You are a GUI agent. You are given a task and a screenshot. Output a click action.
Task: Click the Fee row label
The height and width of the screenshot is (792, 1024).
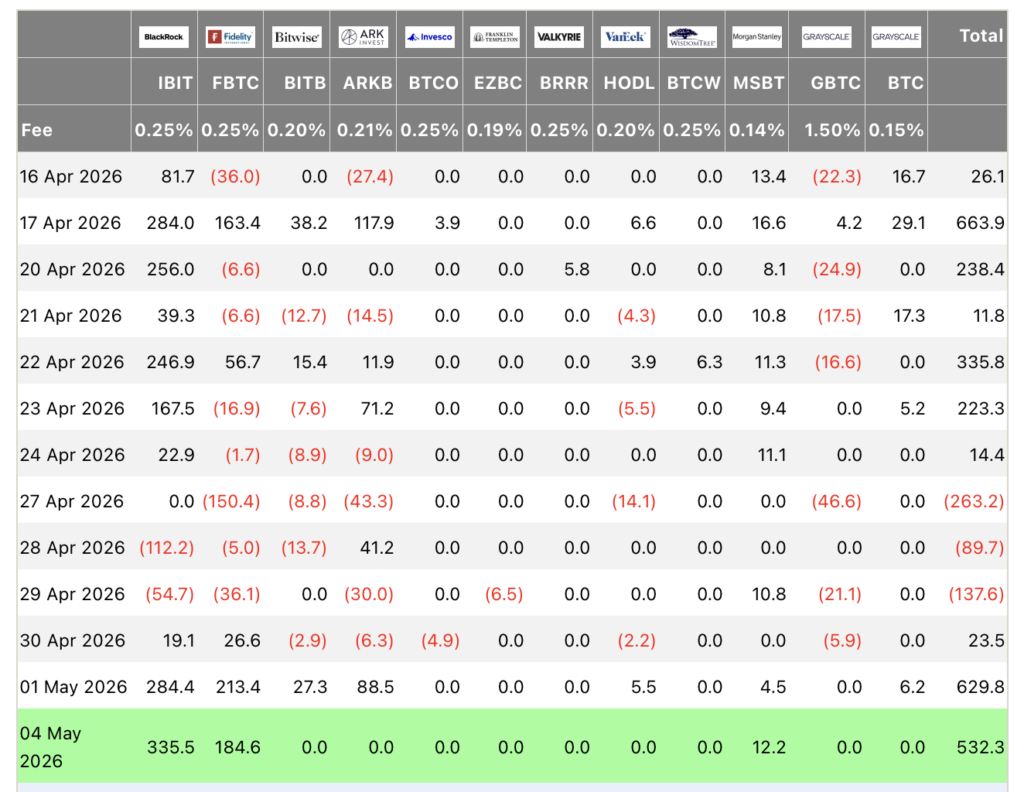(x=37, y=130)
